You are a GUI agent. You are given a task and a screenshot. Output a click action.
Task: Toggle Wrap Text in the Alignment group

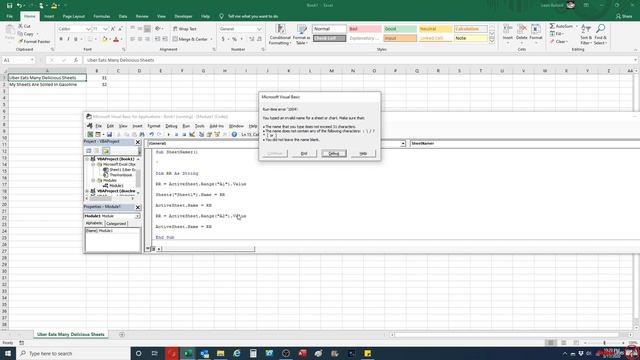(185, 29)
